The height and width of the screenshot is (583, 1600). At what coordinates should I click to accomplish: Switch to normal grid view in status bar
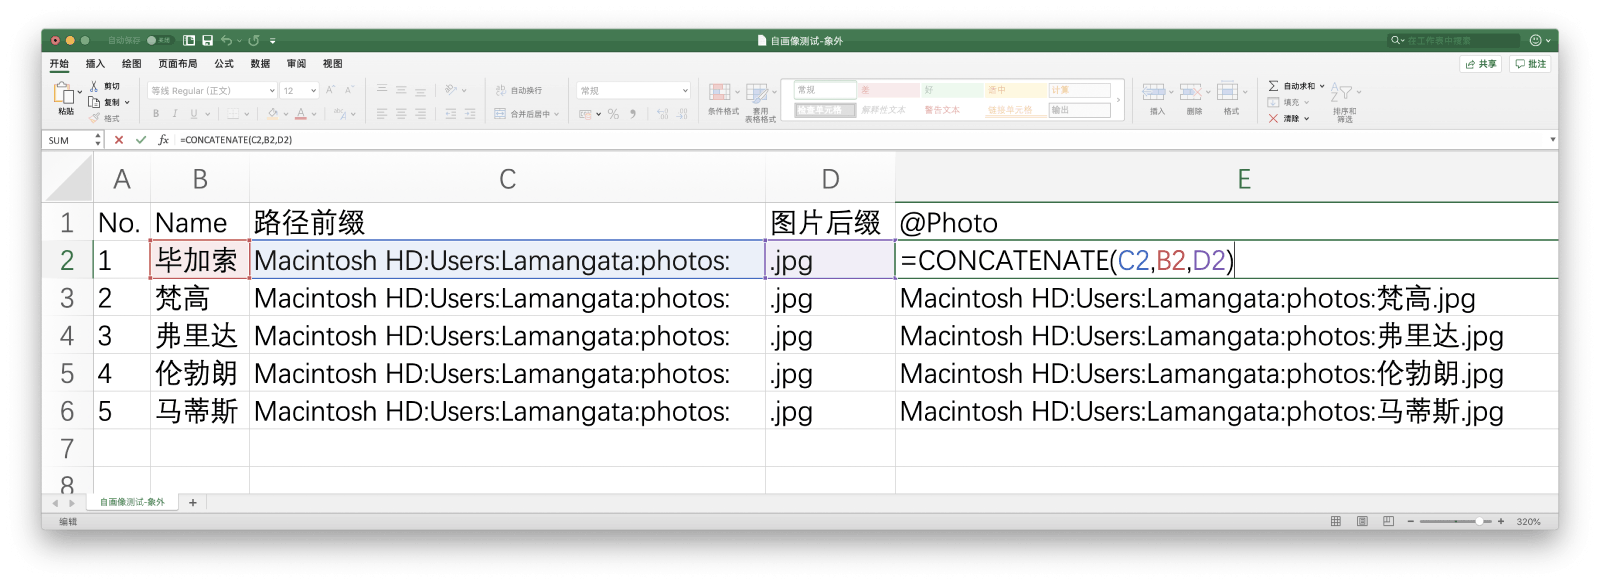pyautogui.click(x=1336, y=522)
